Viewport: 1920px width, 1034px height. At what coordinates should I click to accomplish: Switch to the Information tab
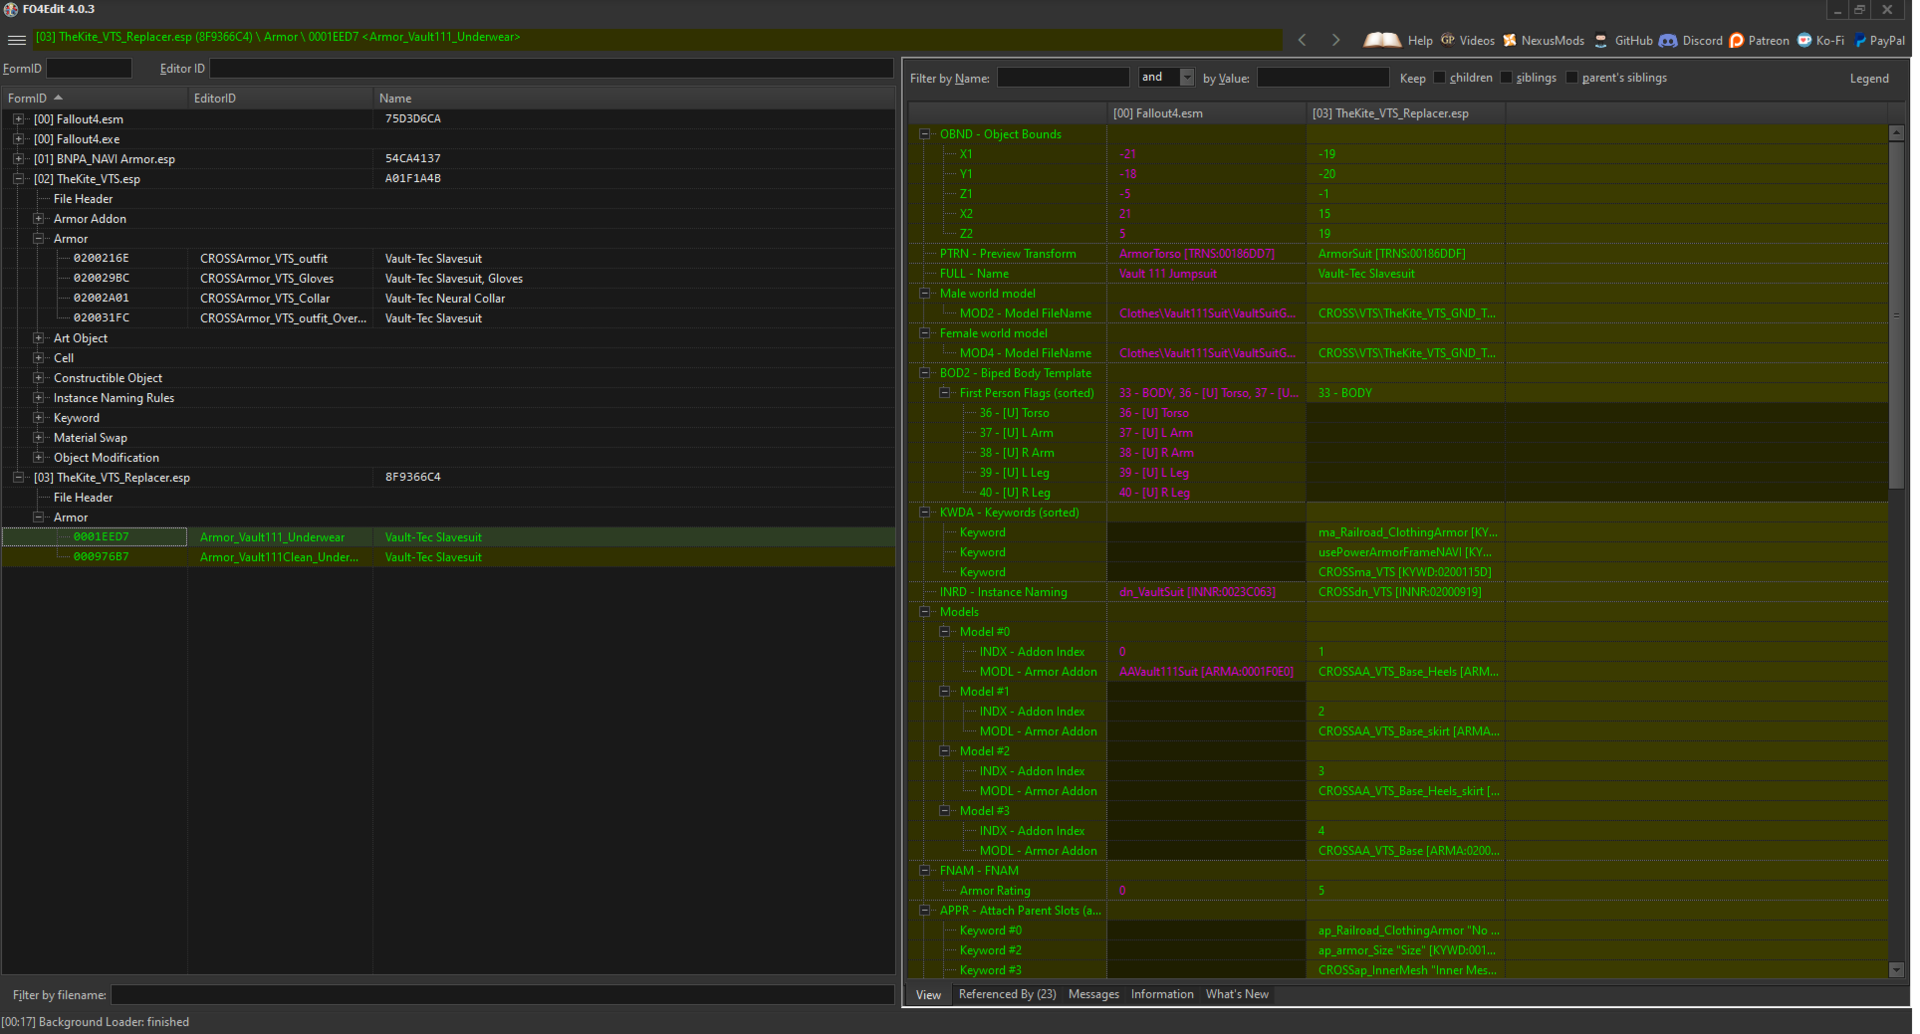[x=1162, y=994]
